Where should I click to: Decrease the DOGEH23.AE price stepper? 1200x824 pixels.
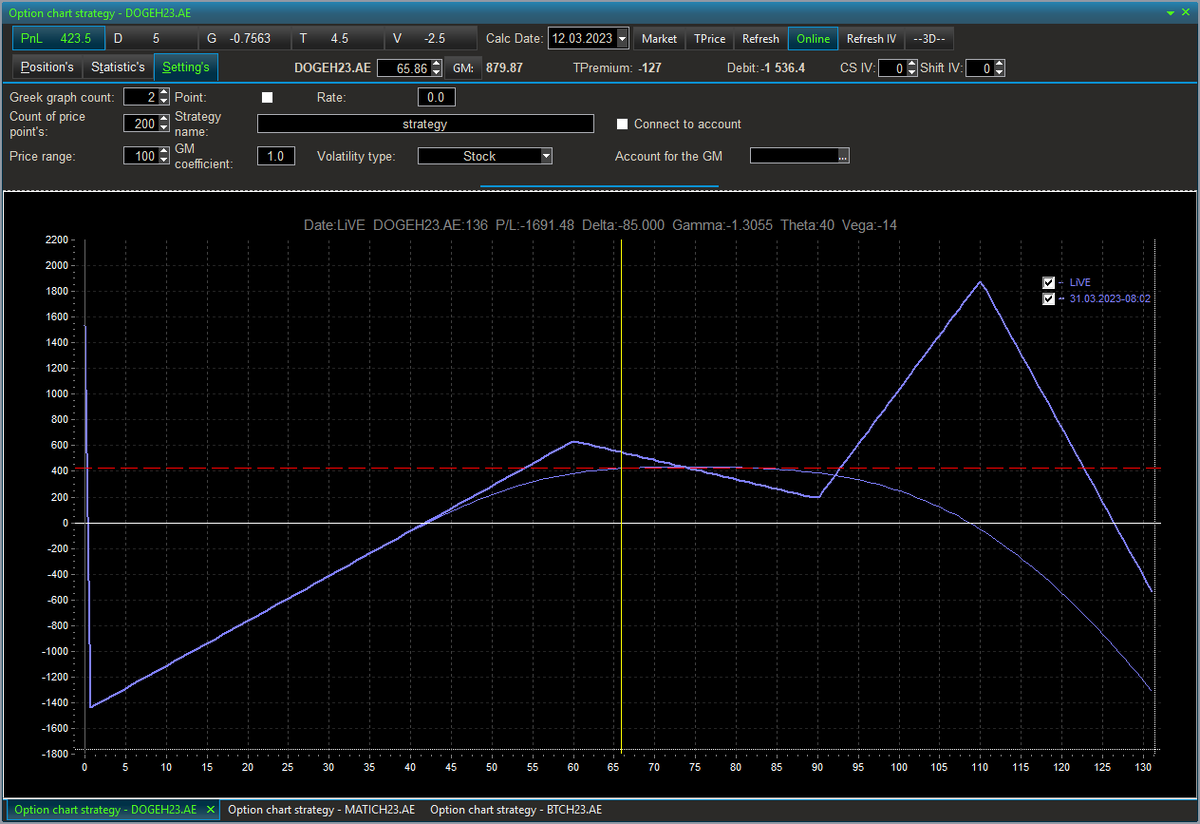[435, 72]
